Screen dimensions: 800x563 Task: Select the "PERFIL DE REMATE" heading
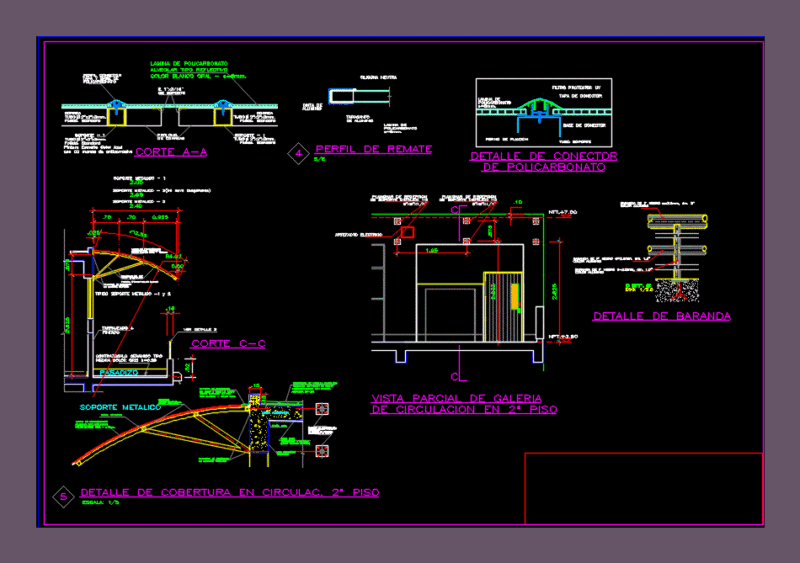coord(373,149)
